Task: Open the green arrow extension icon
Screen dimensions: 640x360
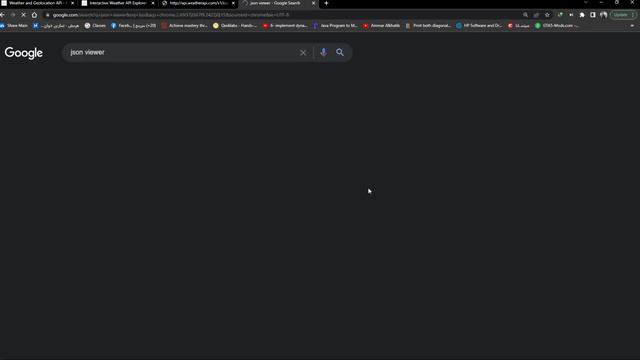Action: [x=560, y=15]
